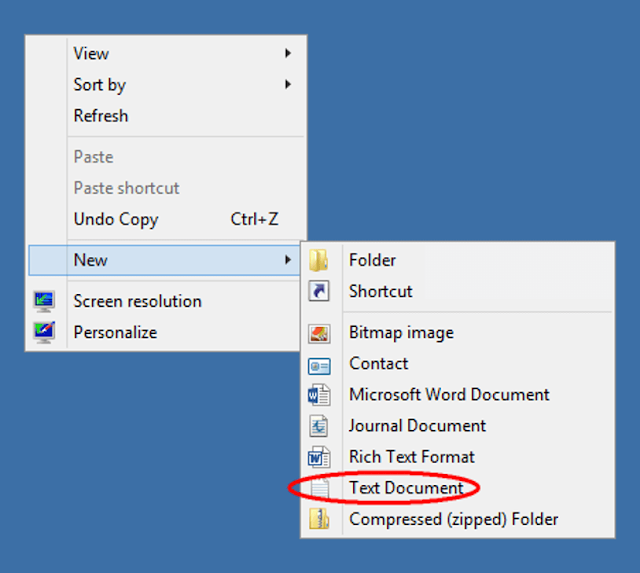Create a new Text Document
This screenshot has height=573, width=640.
click(x=458, y=488)
